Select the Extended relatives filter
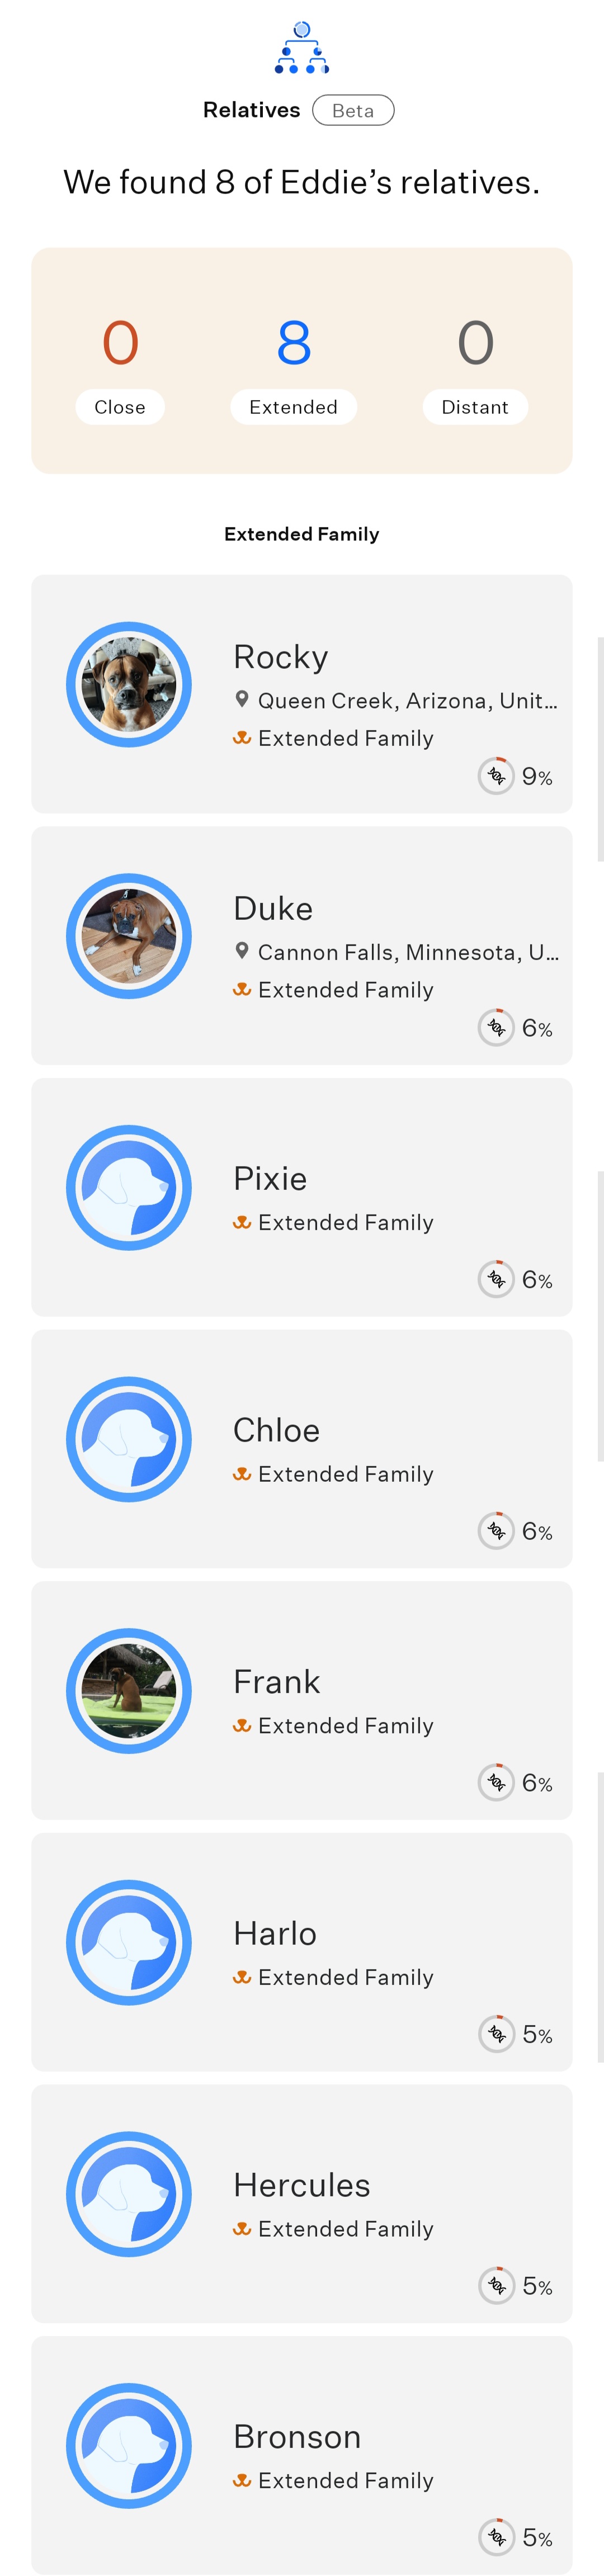The width and height of the screenshot is (604, 2576). [x=293, y=407]
